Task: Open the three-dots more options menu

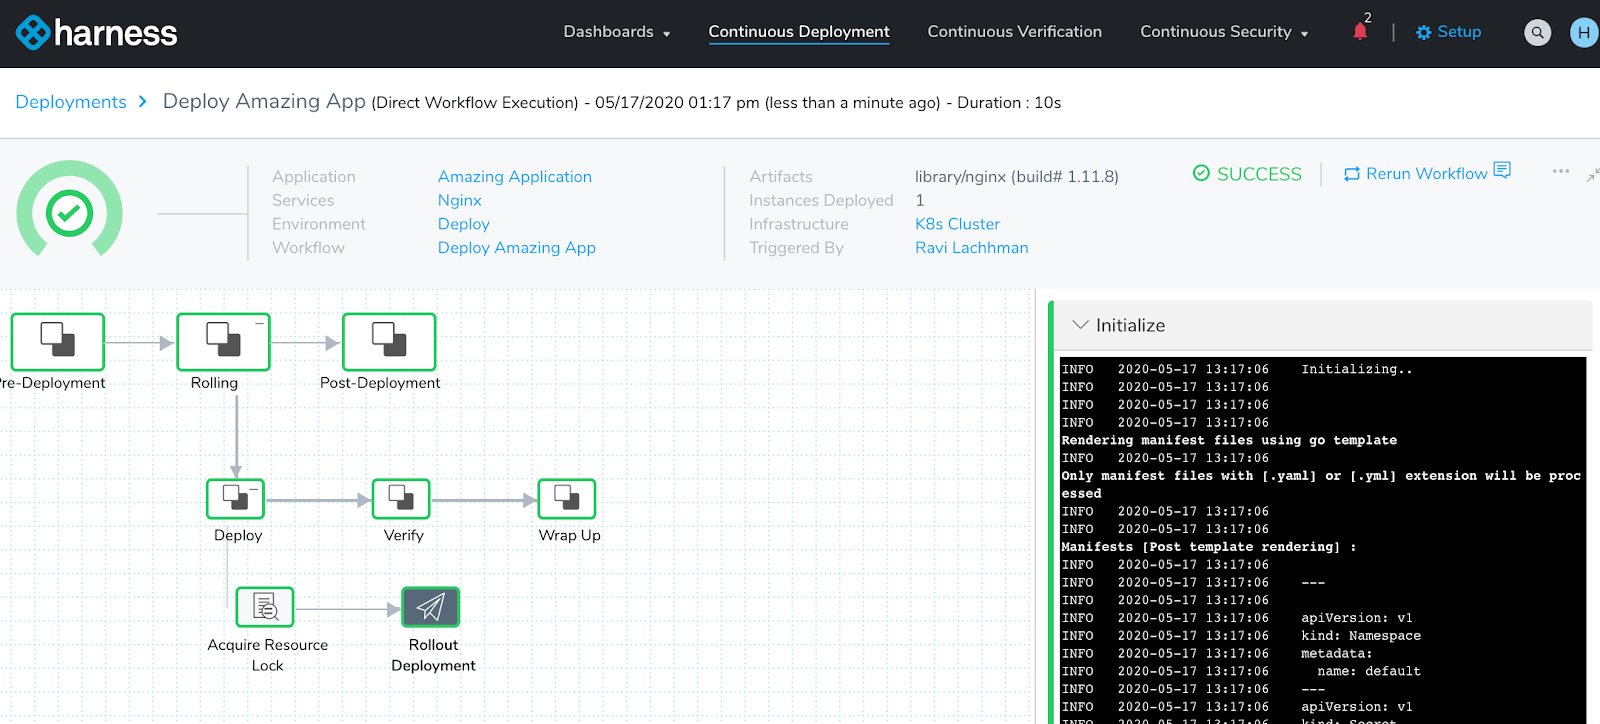Action: pos(1561,172)
